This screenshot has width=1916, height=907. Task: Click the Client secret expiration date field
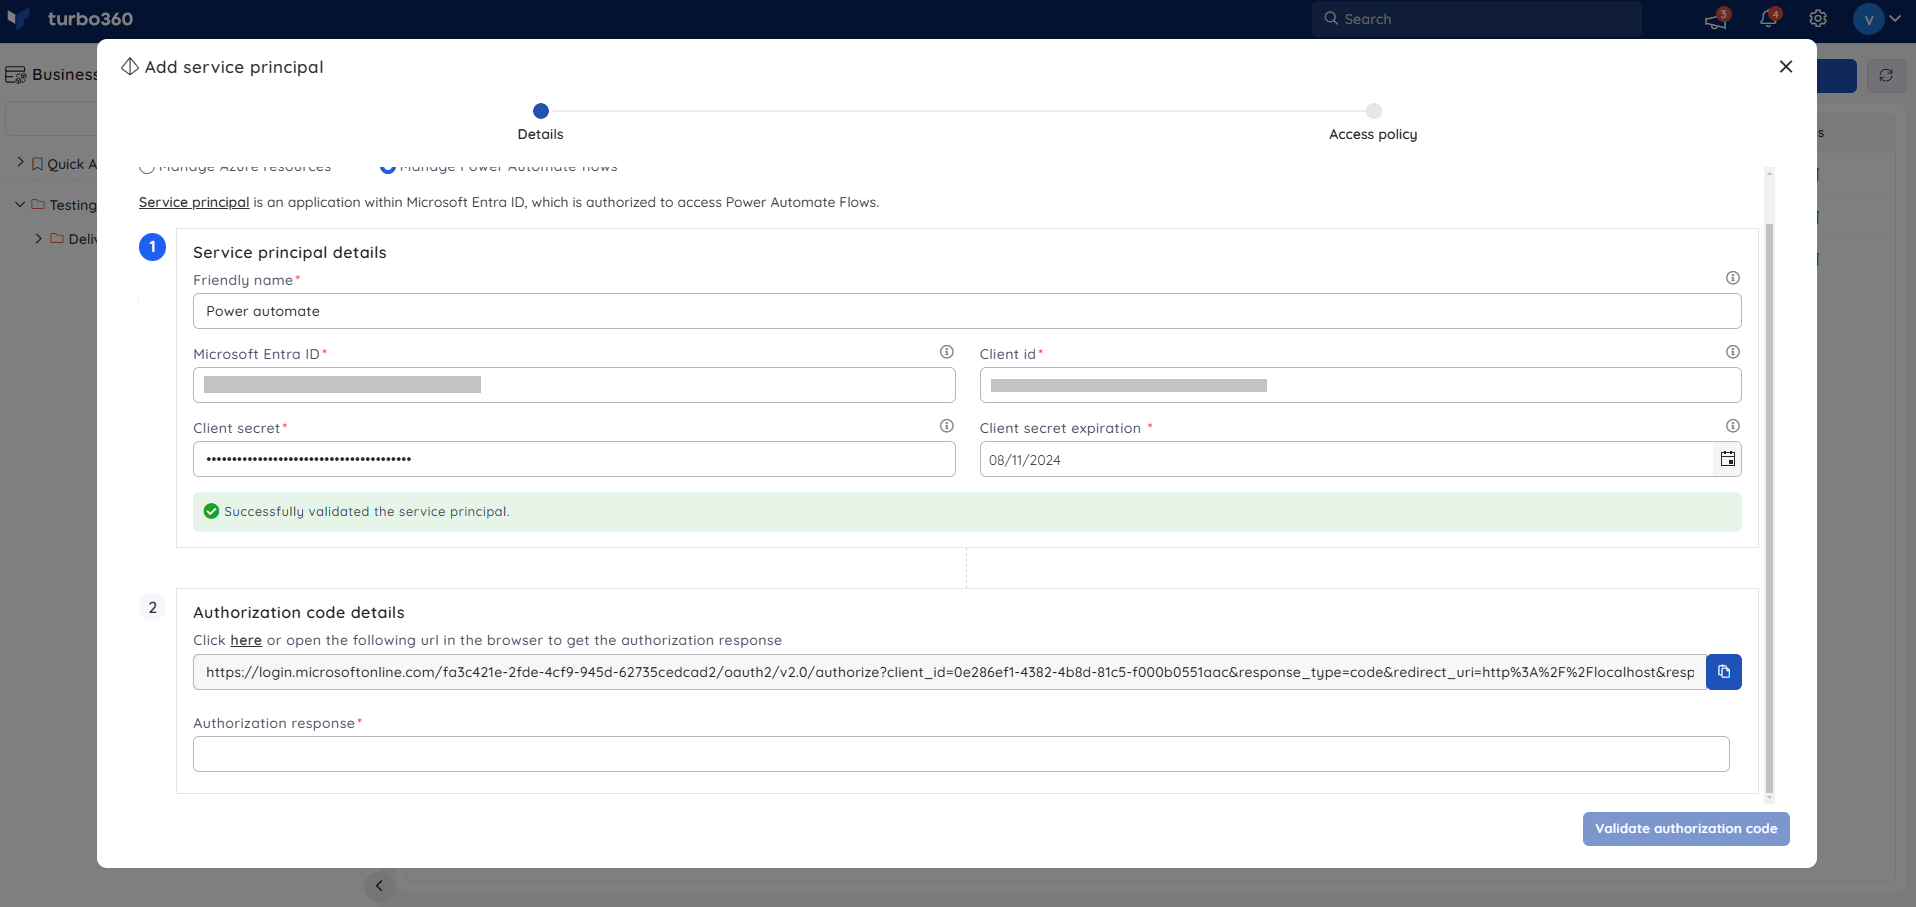[x=1346, y=459]
